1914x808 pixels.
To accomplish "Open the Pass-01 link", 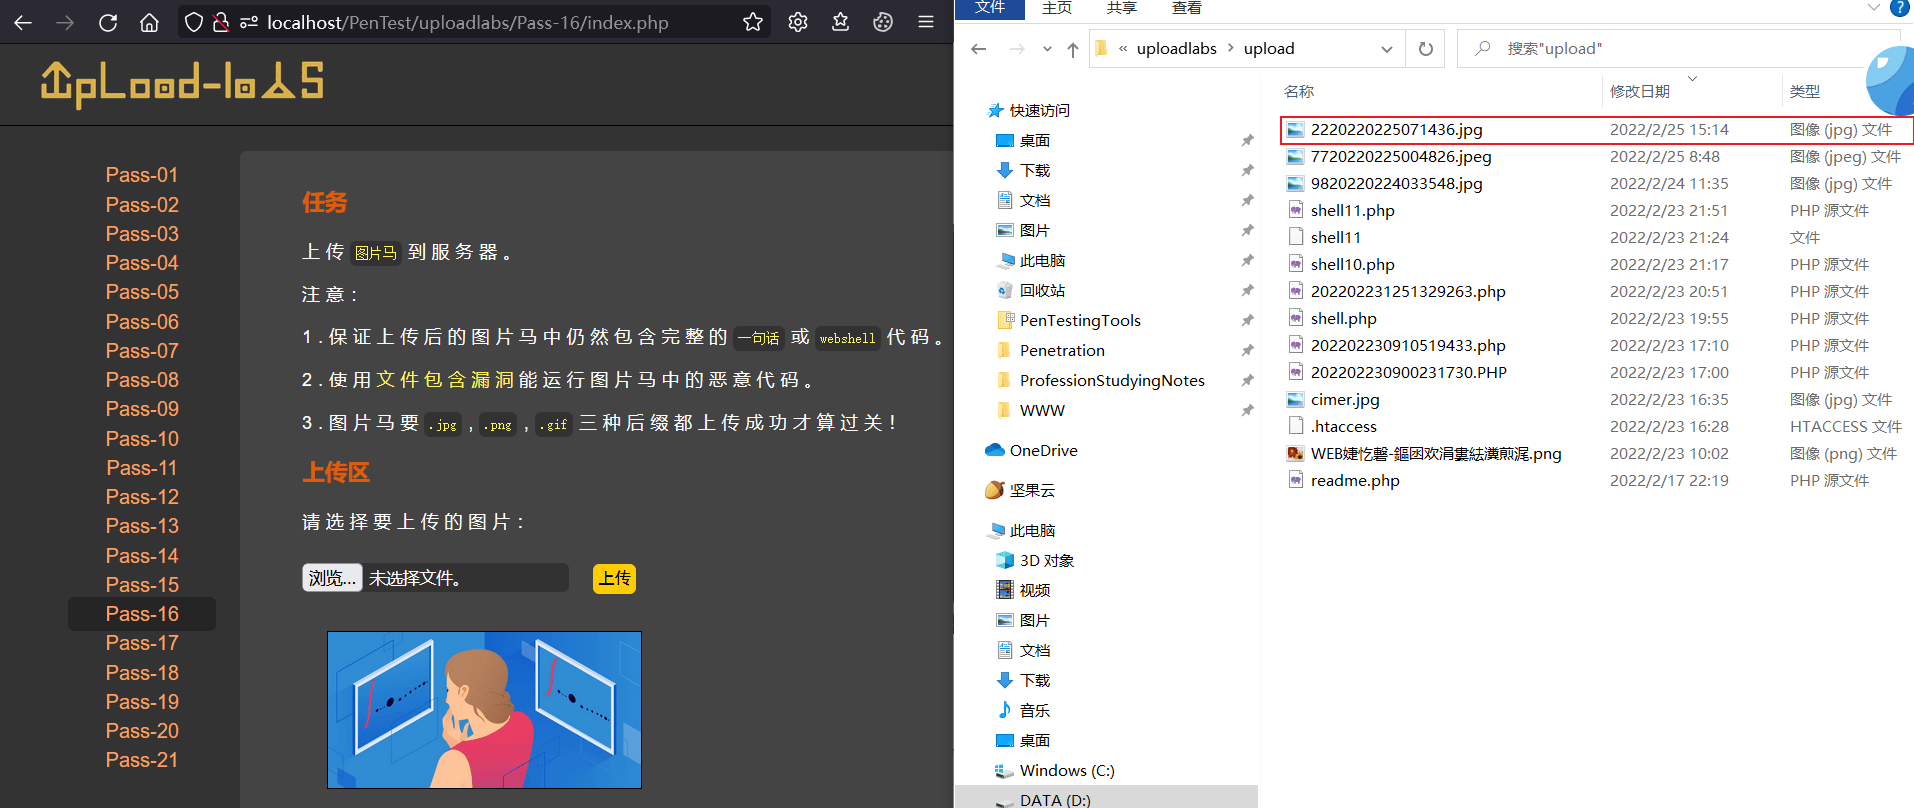I will click(142, 175).
